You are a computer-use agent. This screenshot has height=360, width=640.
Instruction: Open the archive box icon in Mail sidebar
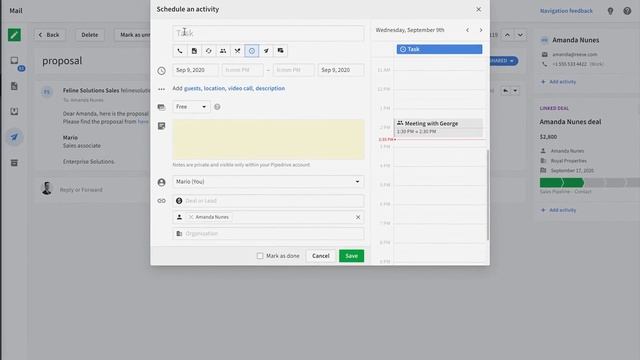coord(14,163)
